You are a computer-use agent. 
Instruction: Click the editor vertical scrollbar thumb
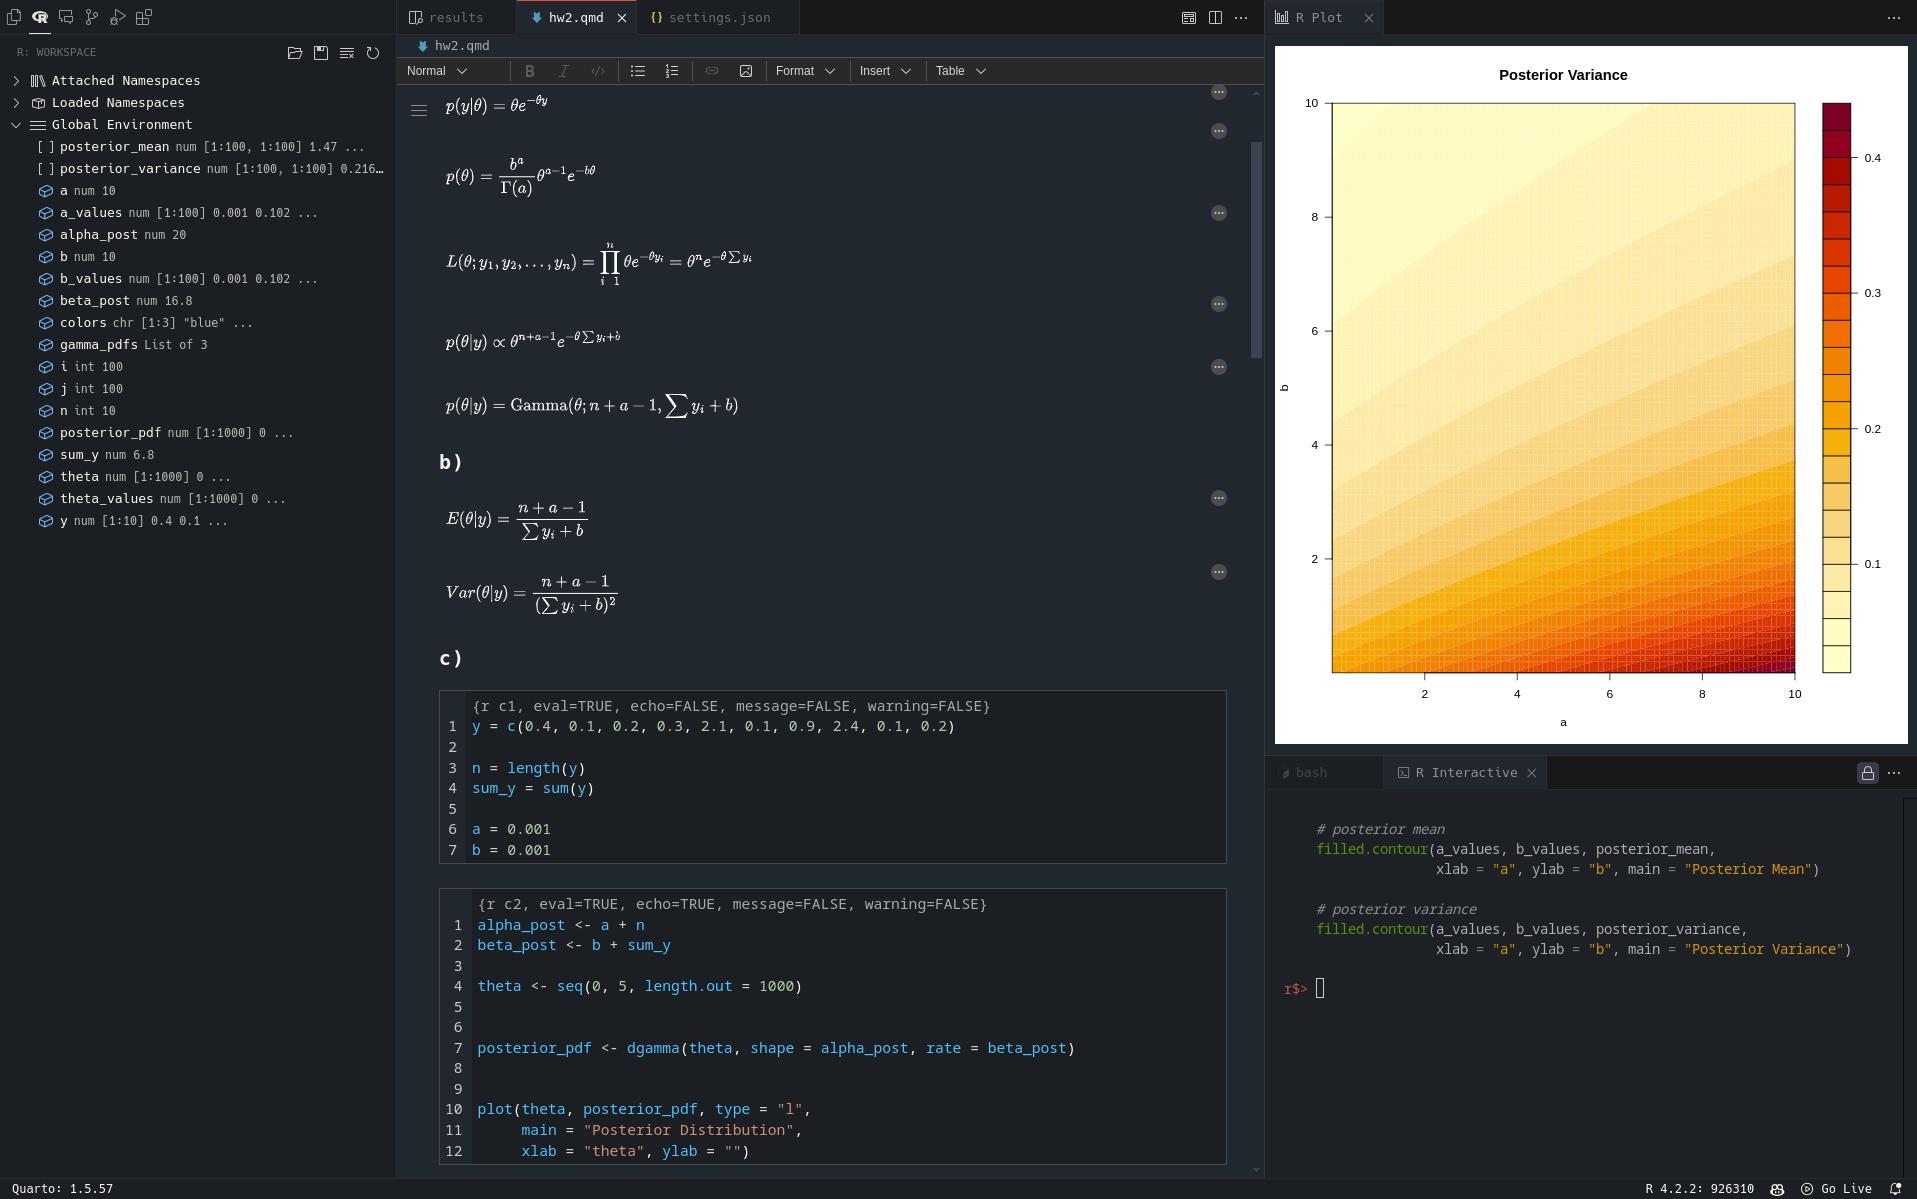(x=1257, y=250)
